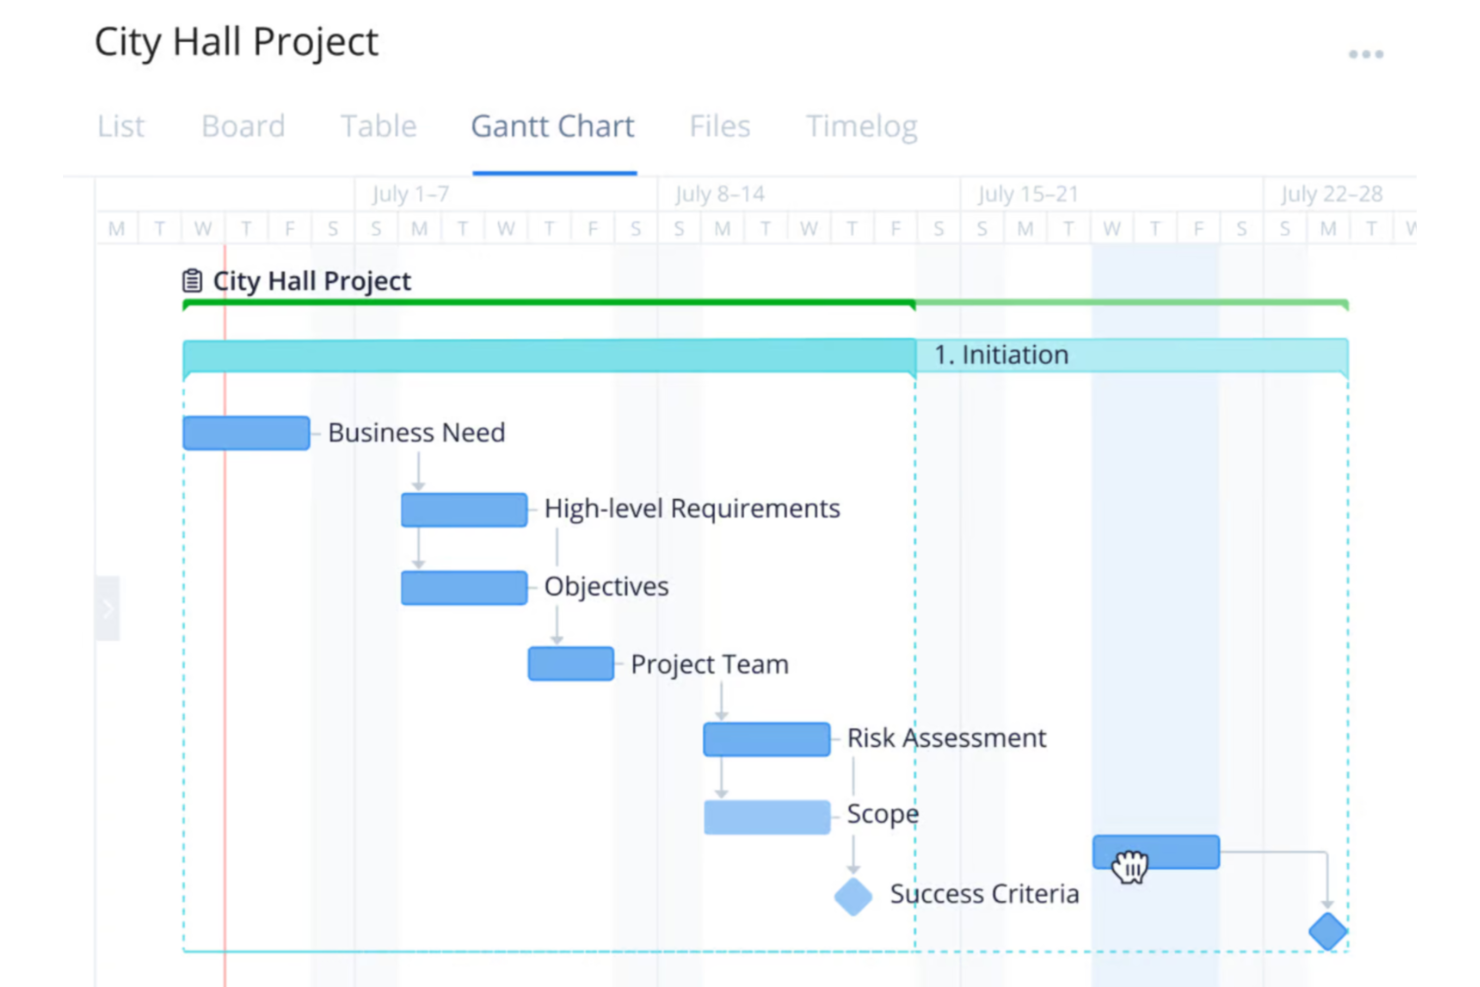This screenshot has width=1480, height=987.
Task: Open the Timelog tab
Action: [x=861, y=127]
